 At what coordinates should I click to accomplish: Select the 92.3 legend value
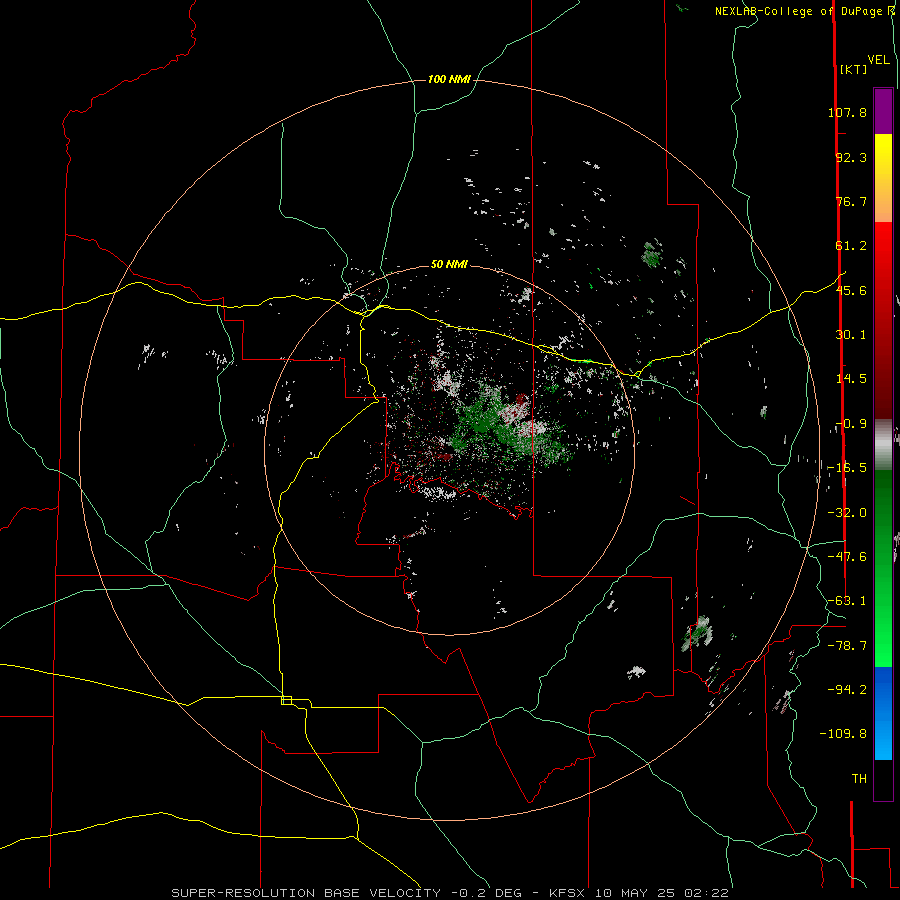(x=851, y=157)
